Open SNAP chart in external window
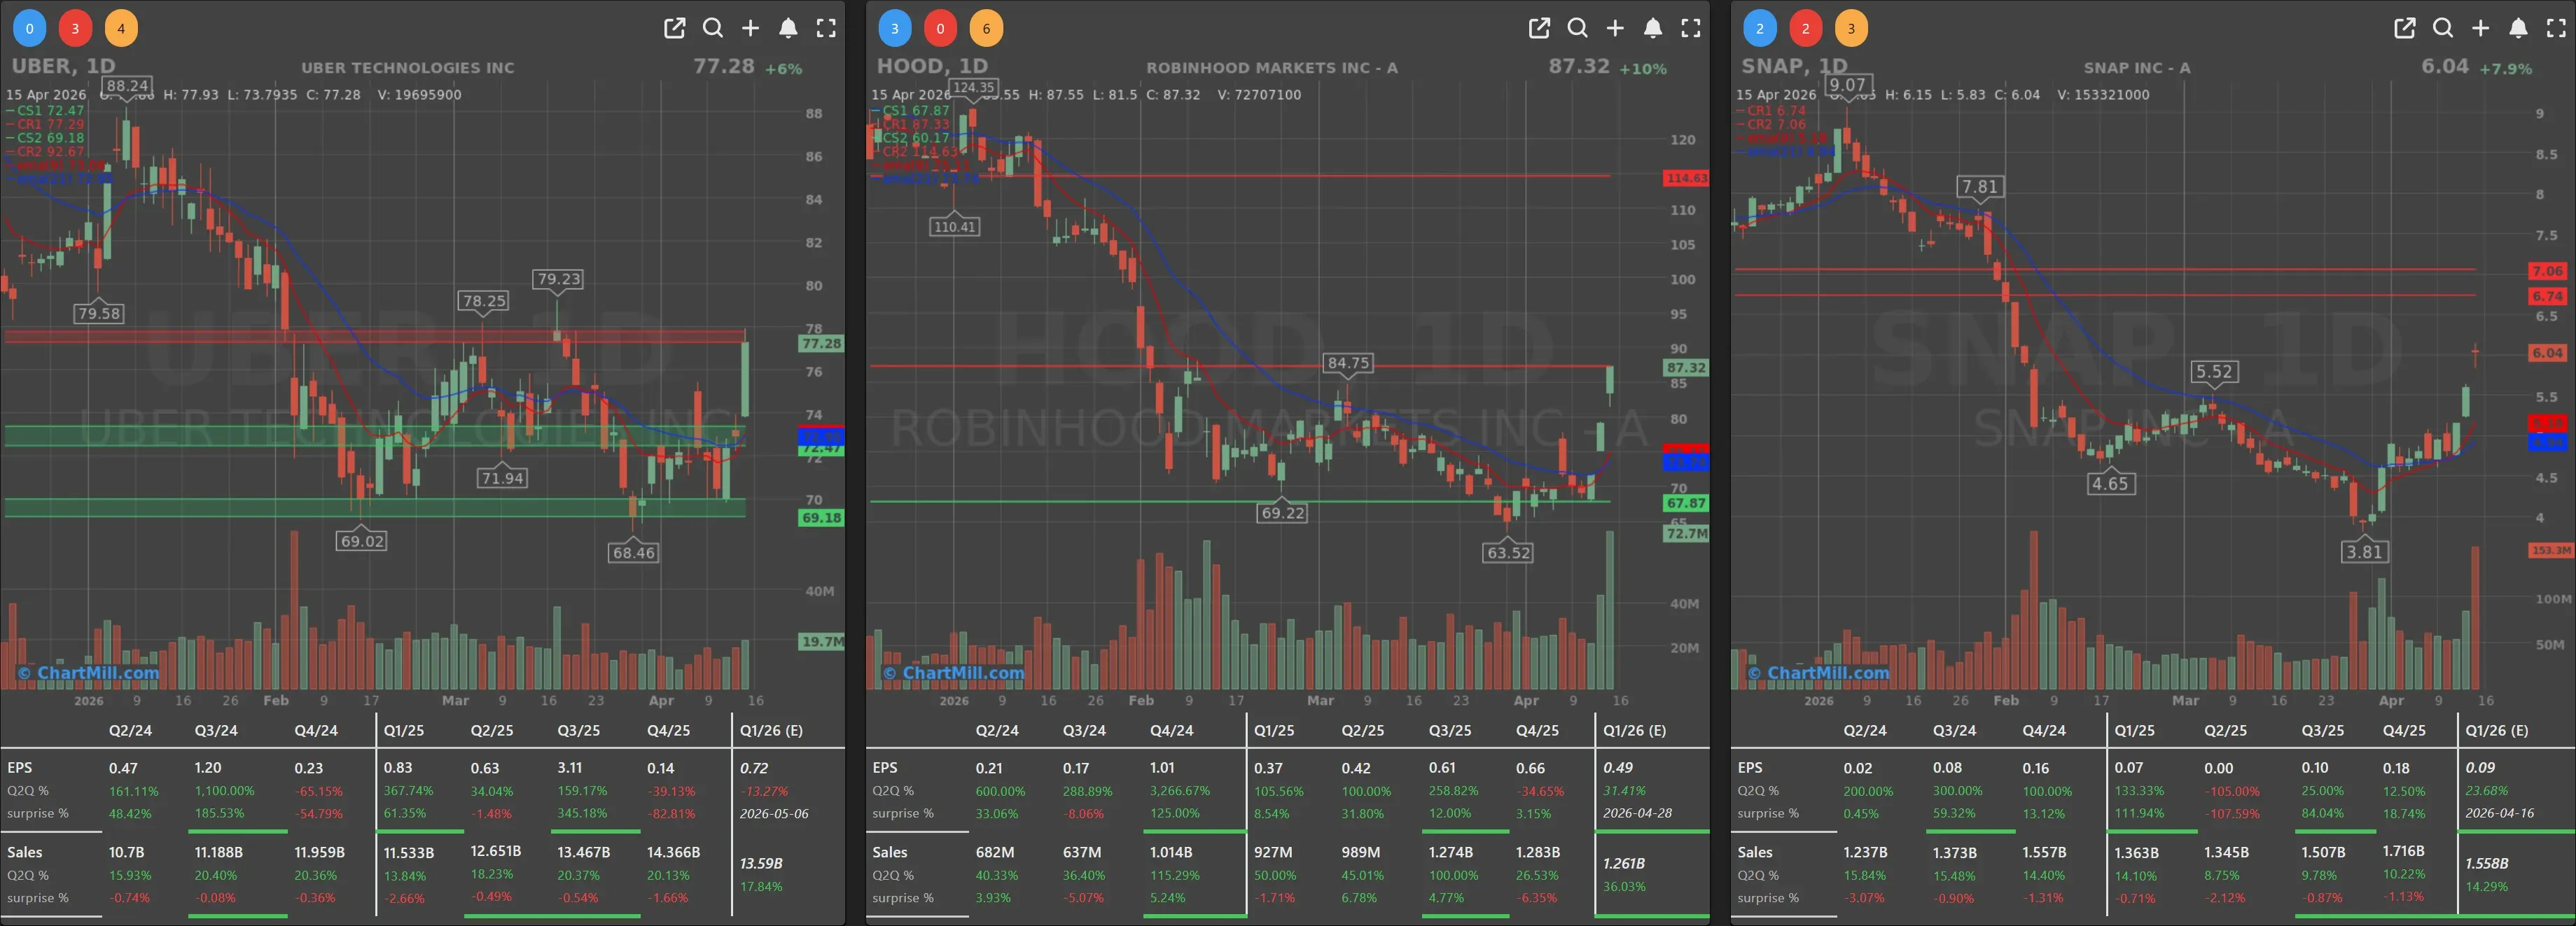This screenshot has height=926, width=2576. point(2405,28)
